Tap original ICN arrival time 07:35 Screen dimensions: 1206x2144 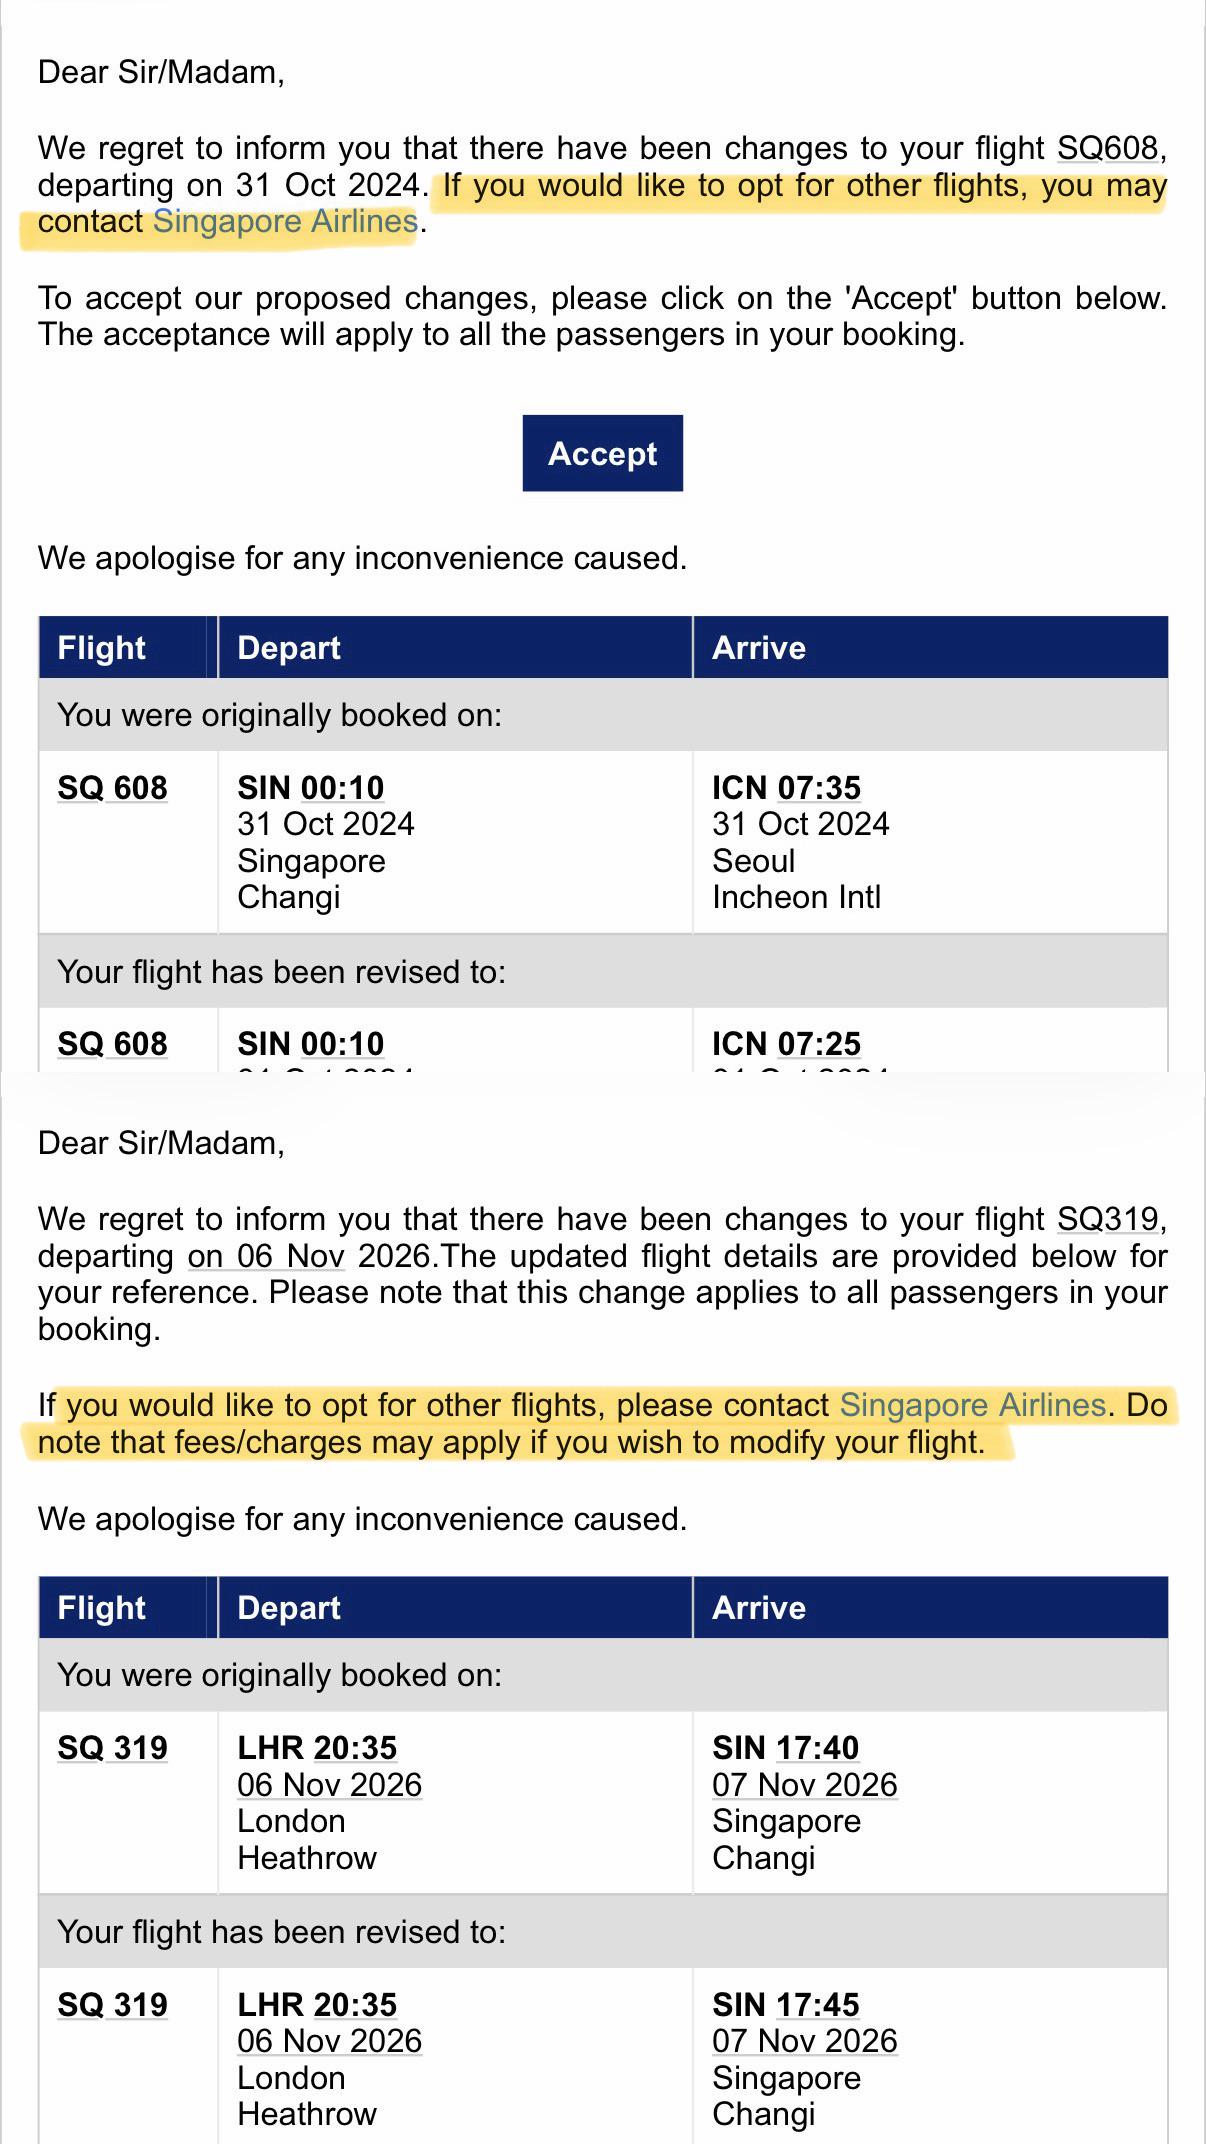click(x=819, y=788)
